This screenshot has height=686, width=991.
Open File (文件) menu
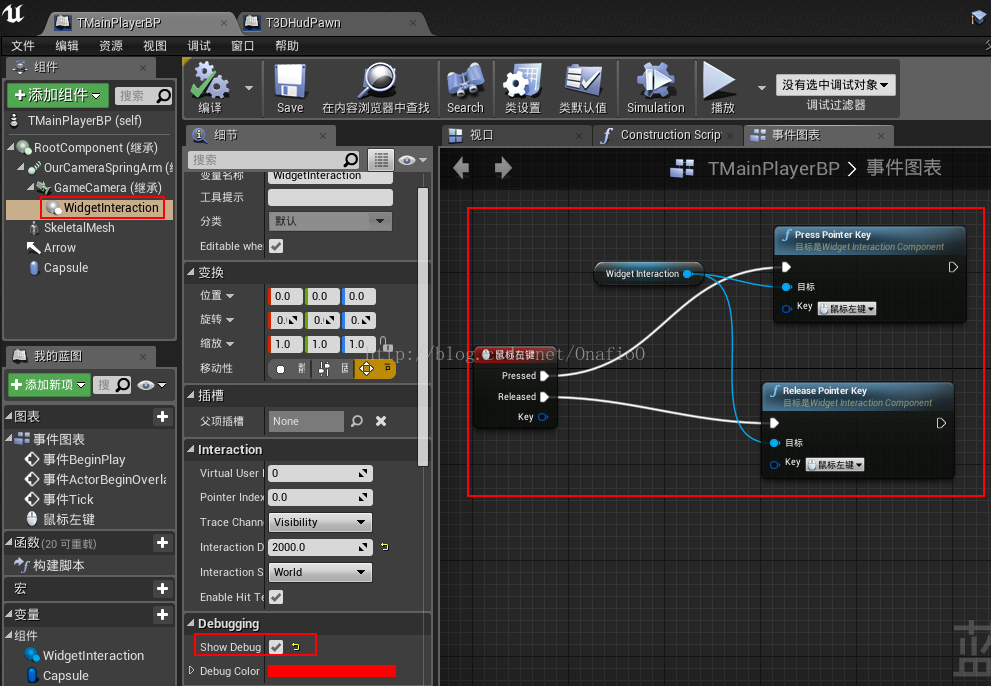point(23,46)
